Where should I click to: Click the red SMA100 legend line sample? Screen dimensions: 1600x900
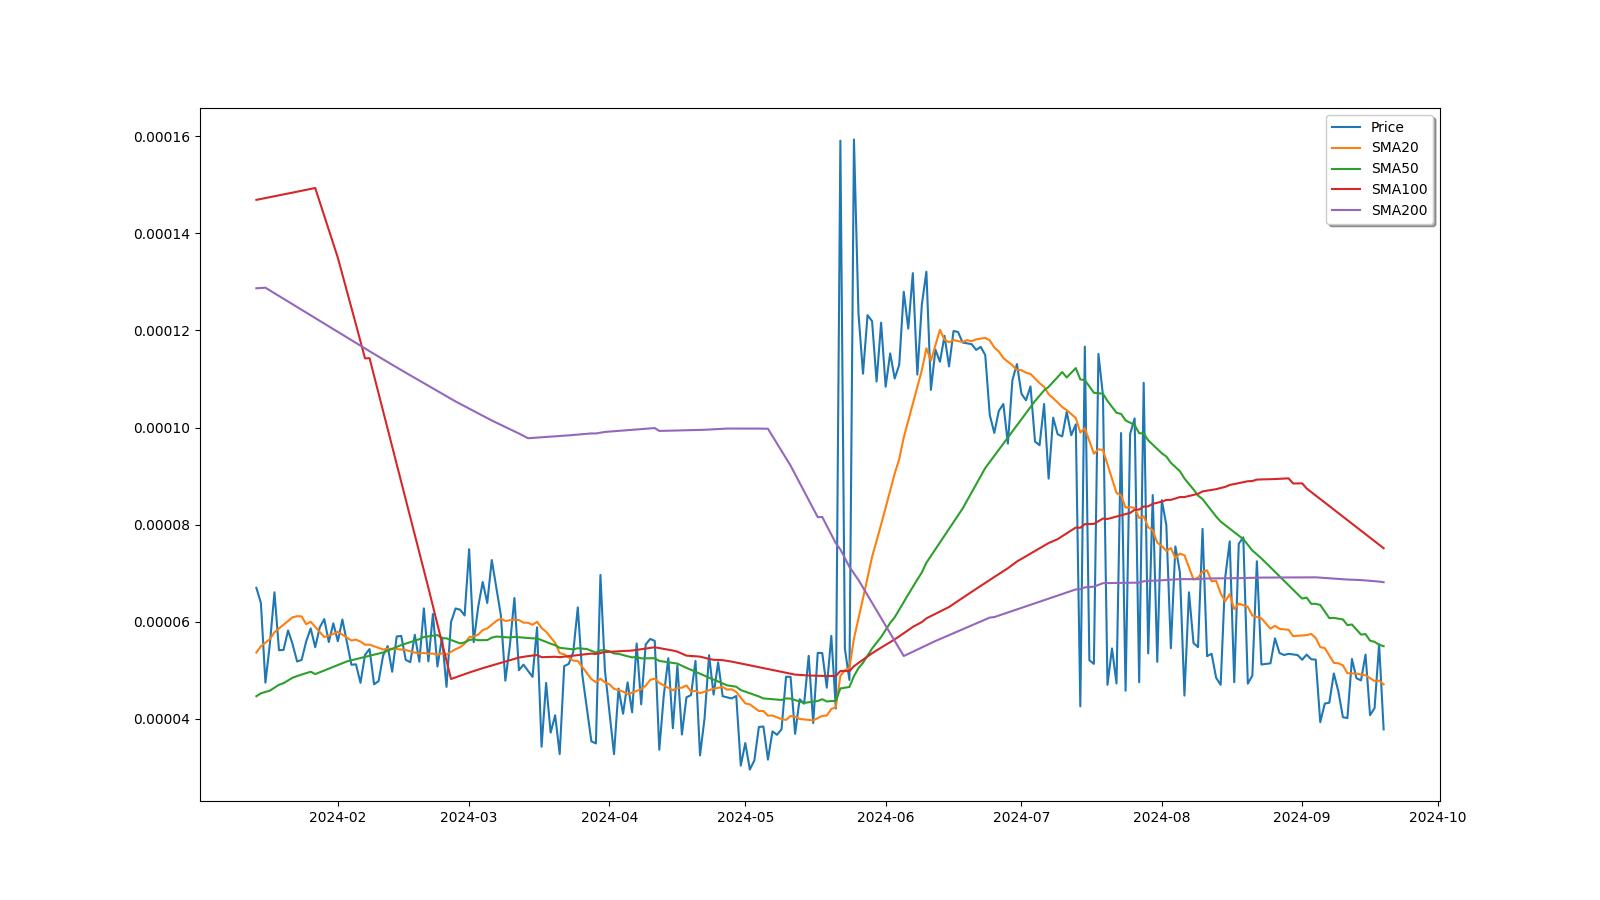[x=1347, y=190]
